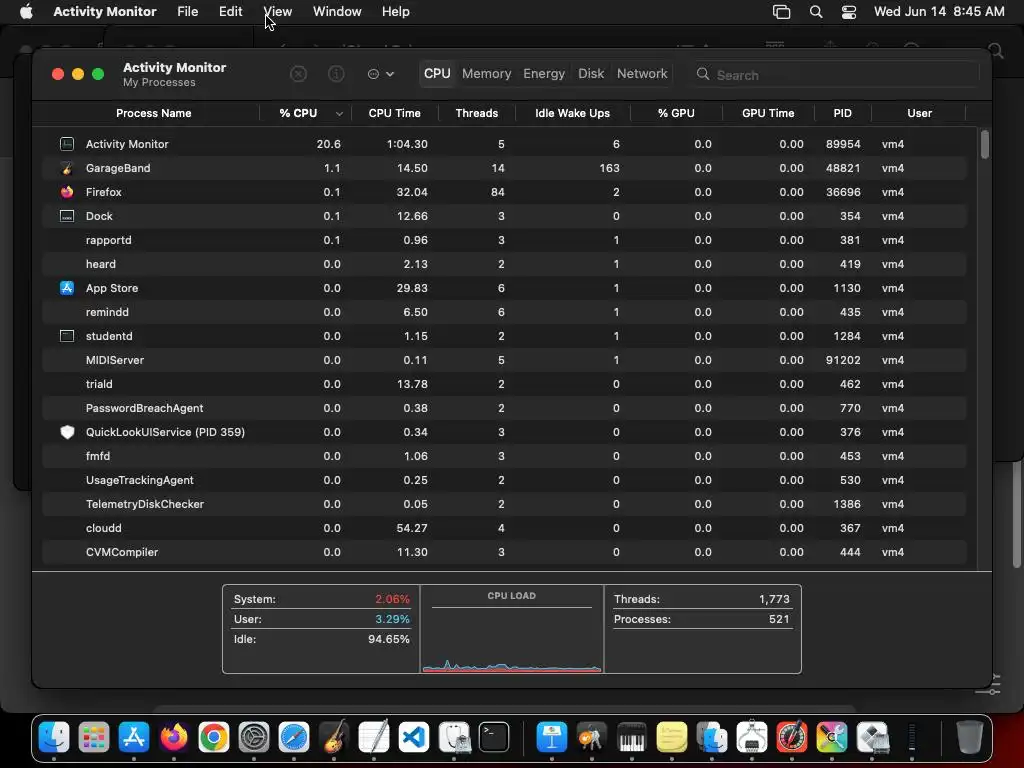The height and width of the screenshot is (768, 1024).
Task: Open the Apple menu
Action: coord(26,12)
